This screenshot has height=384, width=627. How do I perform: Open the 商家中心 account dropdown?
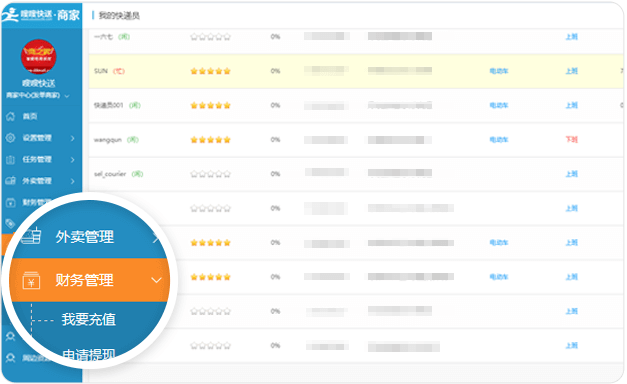point(38,96)
